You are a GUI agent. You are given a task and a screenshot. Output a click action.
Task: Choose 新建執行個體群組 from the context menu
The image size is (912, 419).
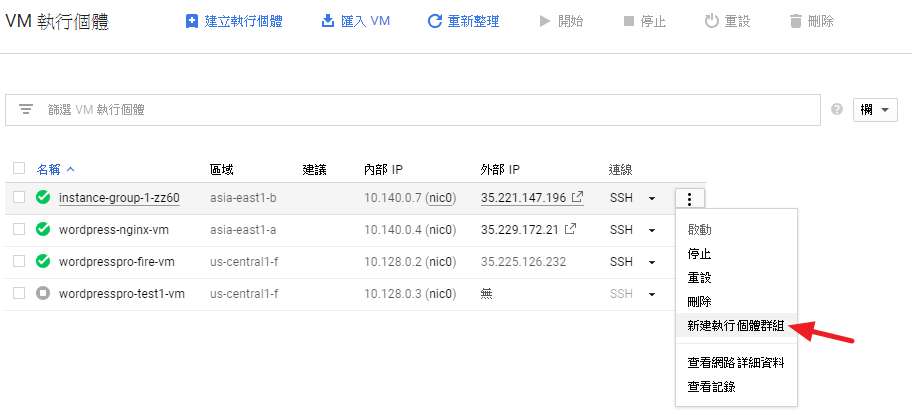pyautogui.click(x=735, y=326)
